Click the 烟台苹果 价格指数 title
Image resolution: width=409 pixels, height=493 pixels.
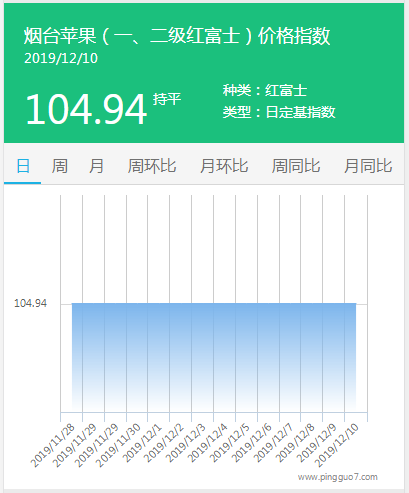coord(177,36)
